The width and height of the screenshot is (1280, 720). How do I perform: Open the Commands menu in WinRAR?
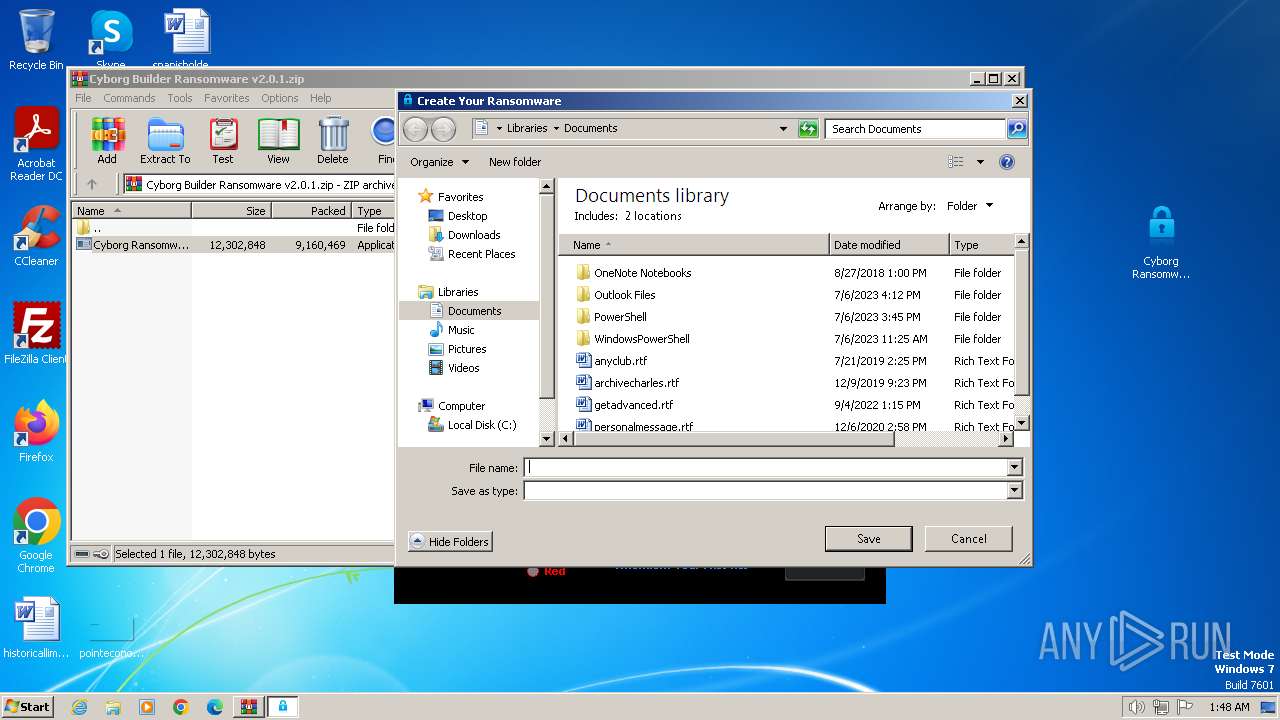(x=129, y=98)
